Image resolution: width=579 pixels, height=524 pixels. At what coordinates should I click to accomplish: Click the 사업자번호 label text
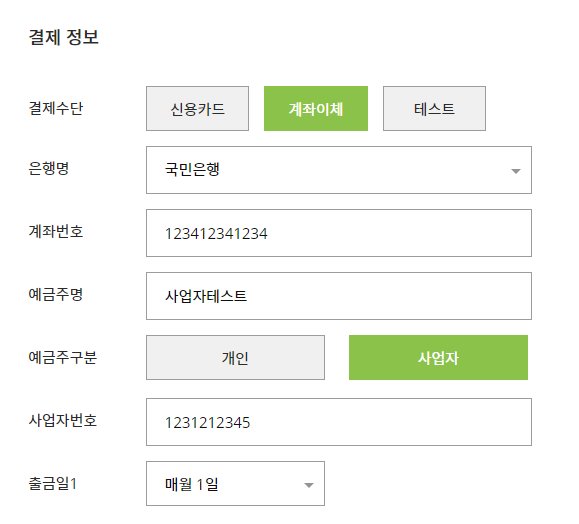click(x=62, y=420)
